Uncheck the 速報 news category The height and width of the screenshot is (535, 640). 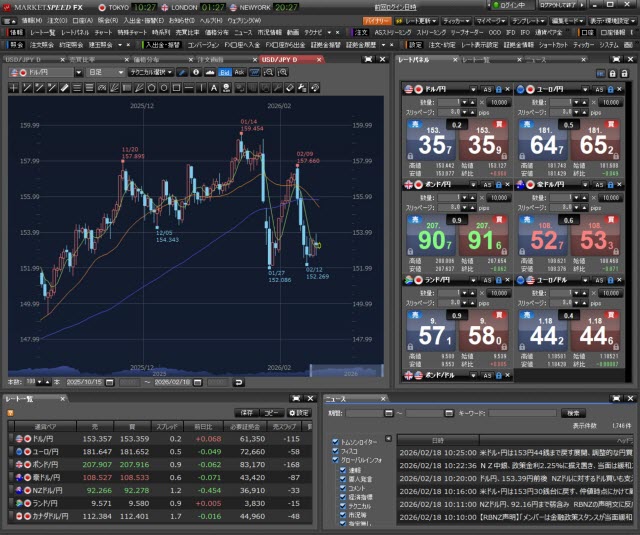coord(343,470)
